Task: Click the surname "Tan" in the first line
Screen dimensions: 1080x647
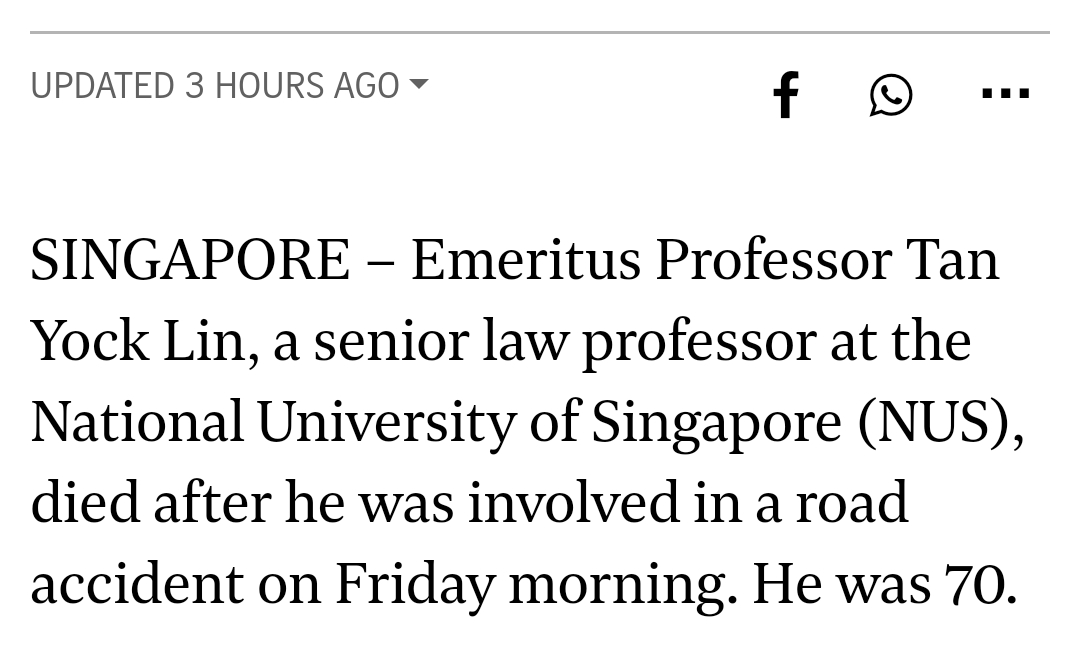Action: tap(952, 260)
